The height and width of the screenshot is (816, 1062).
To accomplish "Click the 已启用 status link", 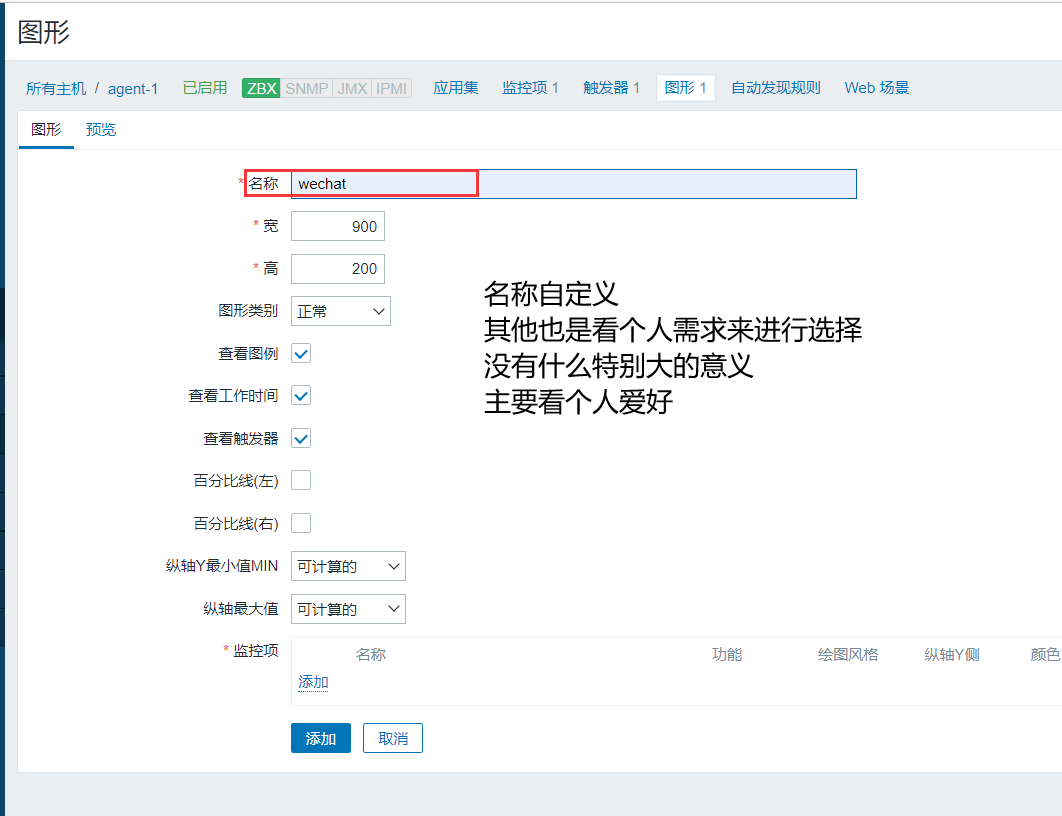I will pos(205,88).
